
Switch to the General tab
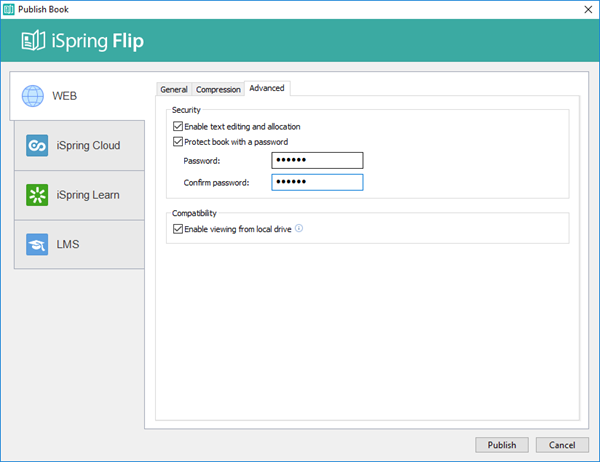tap(174, 89)
